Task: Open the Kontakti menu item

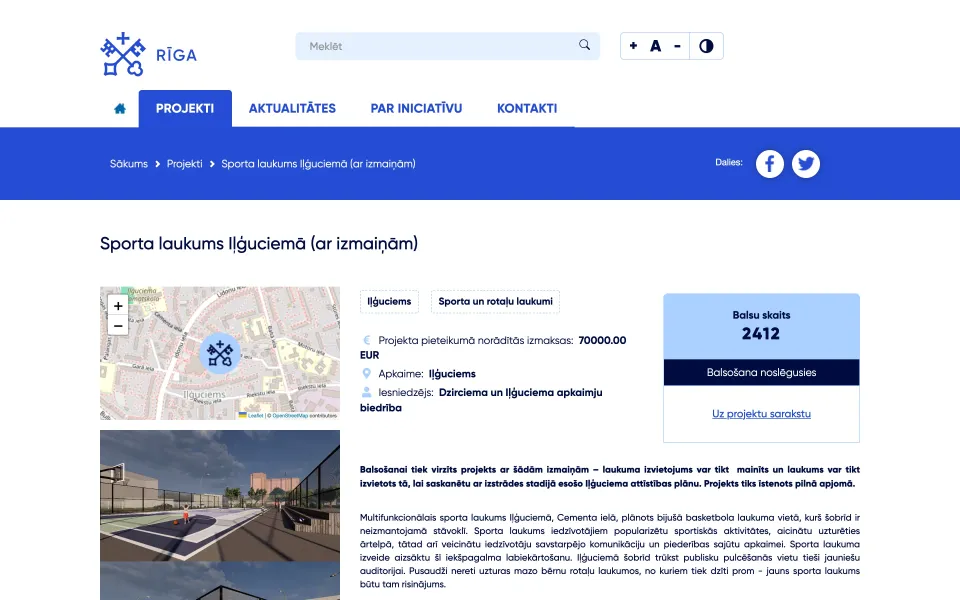Action: pyautogui.click(x=527, y=108)
